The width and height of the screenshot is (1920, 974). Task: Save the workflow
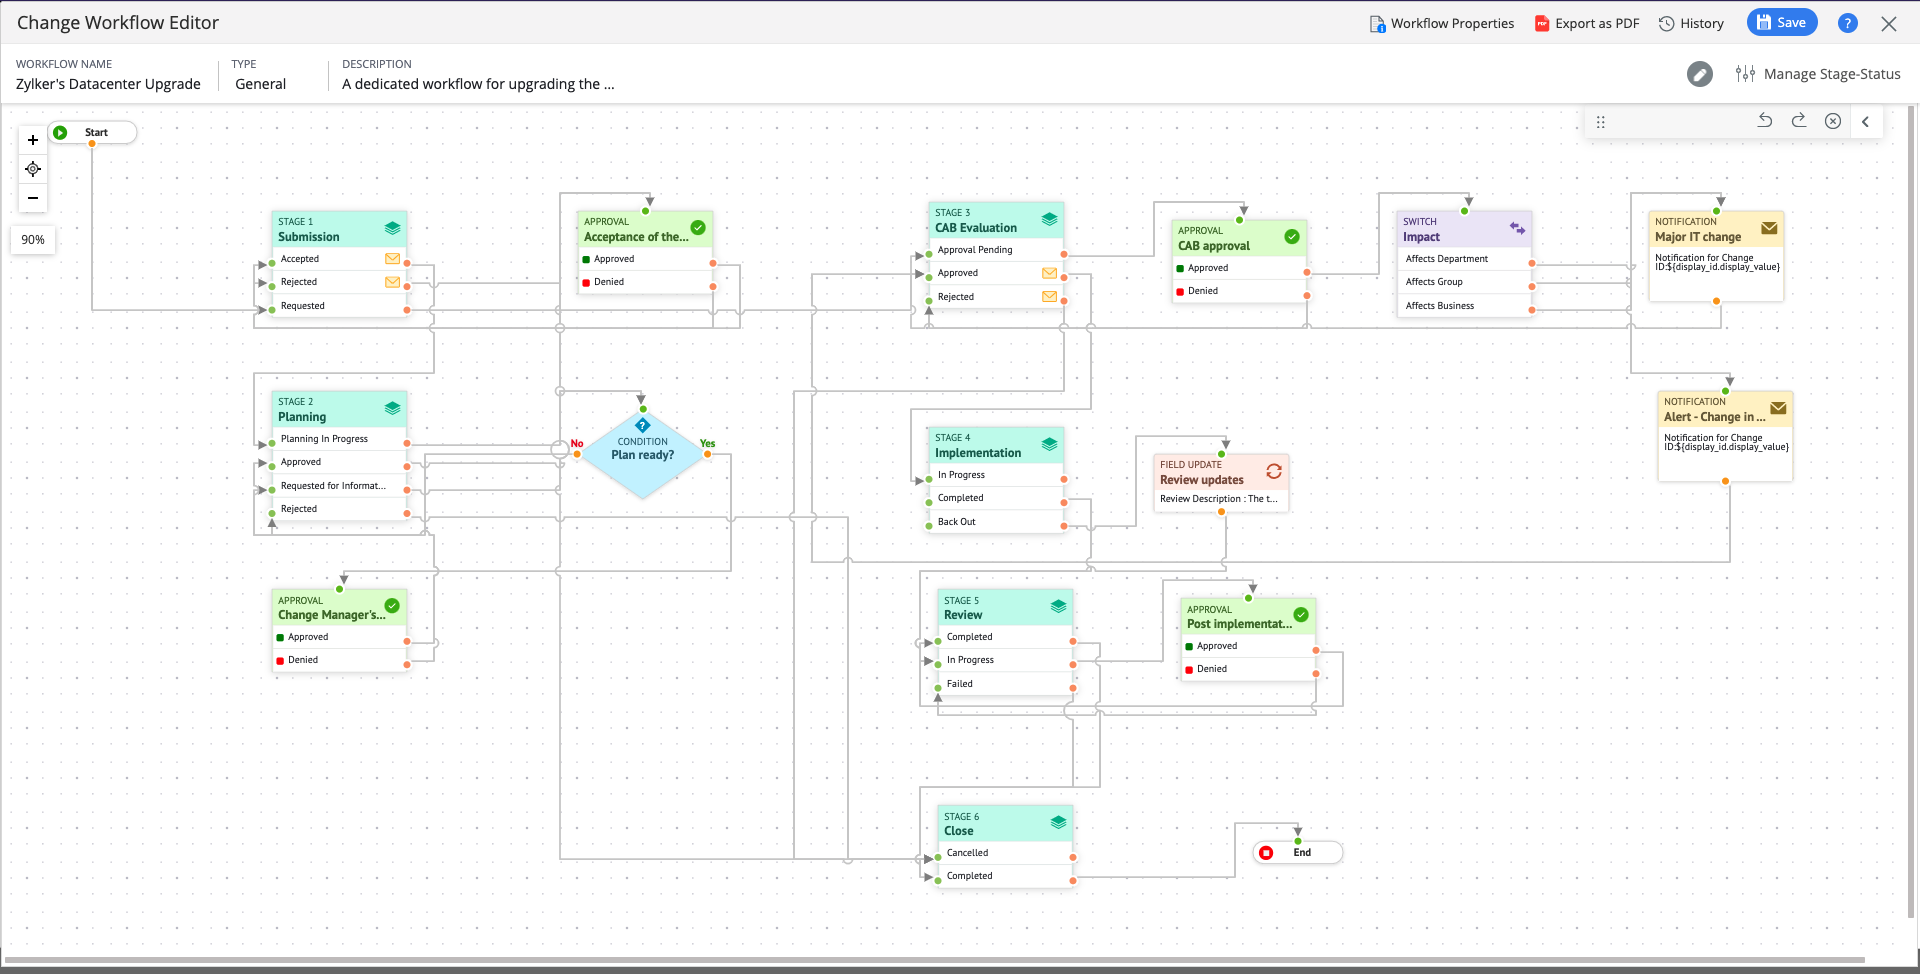pyautogui.click(x=1782, y=22)
